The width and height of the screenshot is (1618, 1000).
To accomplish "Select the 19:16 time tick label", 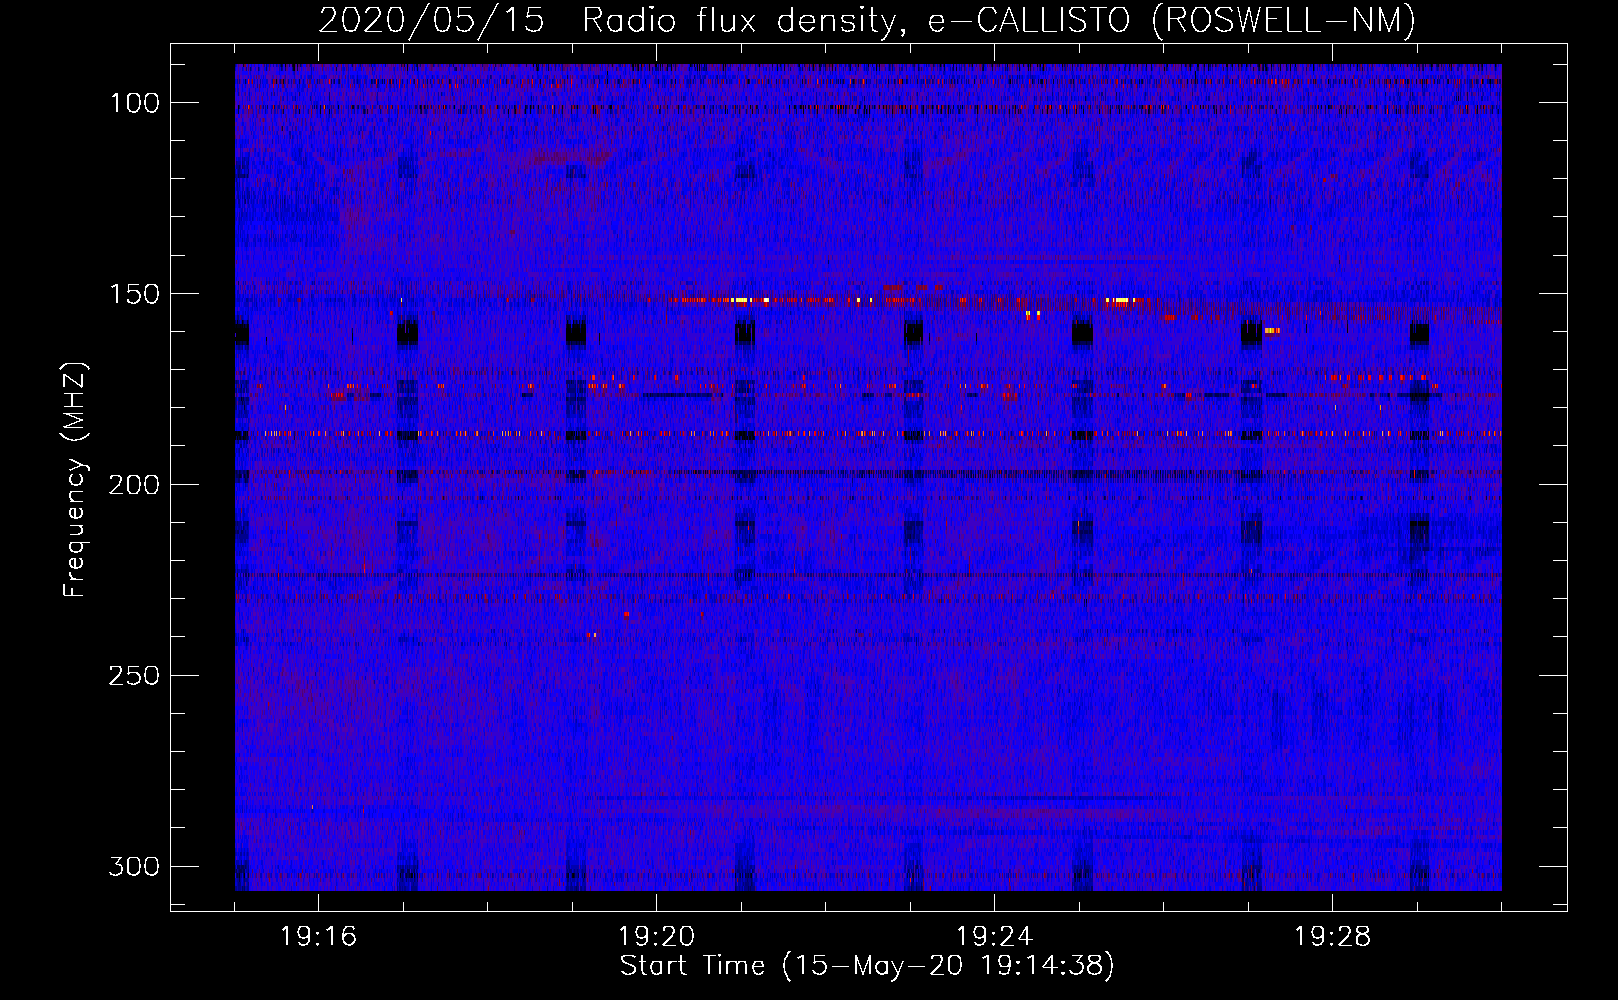I will pyautogui.click(x=318, y=937).
